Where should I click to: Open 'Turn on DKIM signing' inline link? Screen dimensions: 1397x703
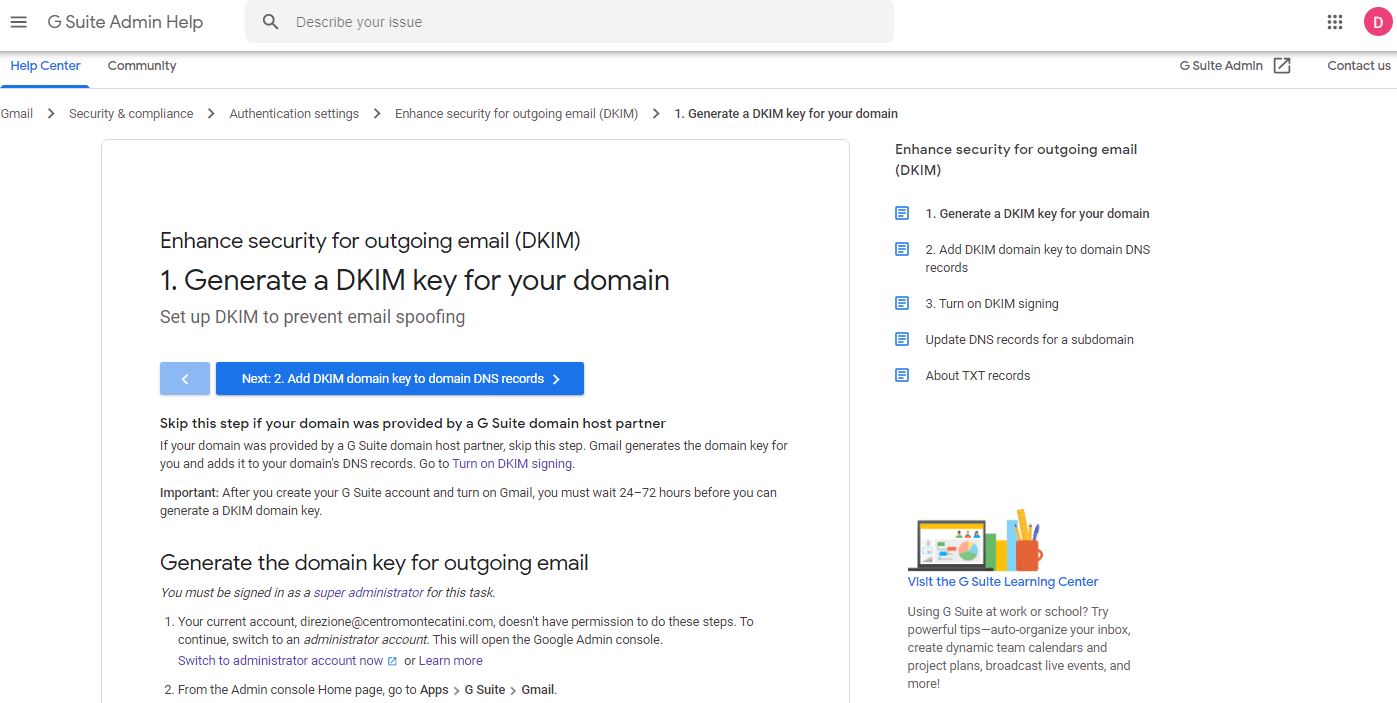pyautogui.click(x=512, y=464)
